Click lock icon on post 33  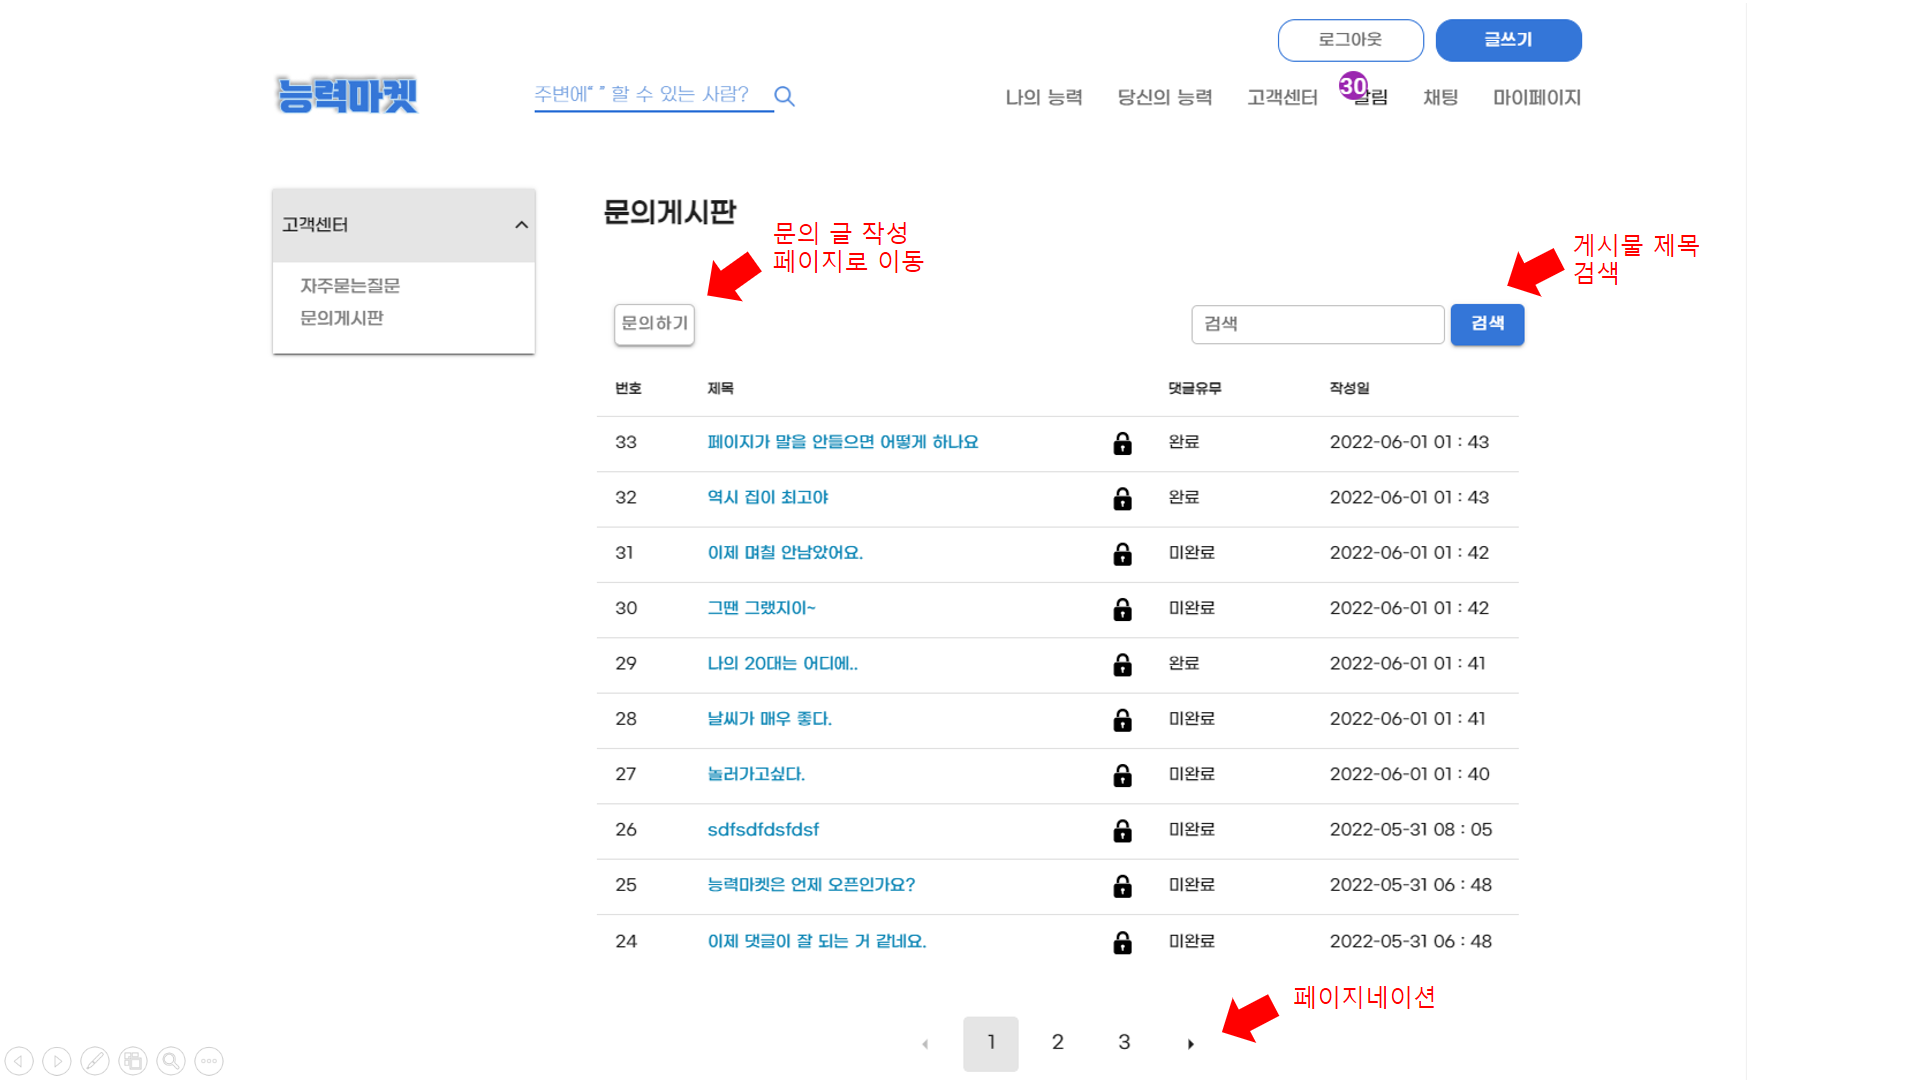(x=1122, y=443)
